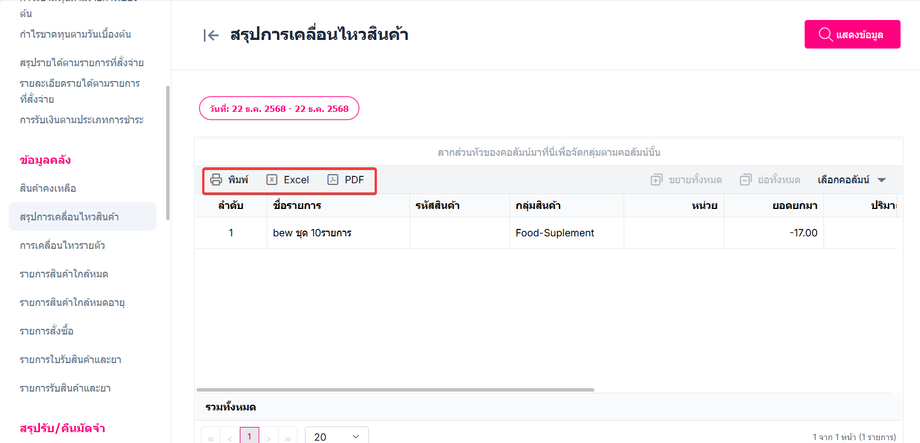
Task: Click the พิมพ์ print button label
Action: click(238, 180)
